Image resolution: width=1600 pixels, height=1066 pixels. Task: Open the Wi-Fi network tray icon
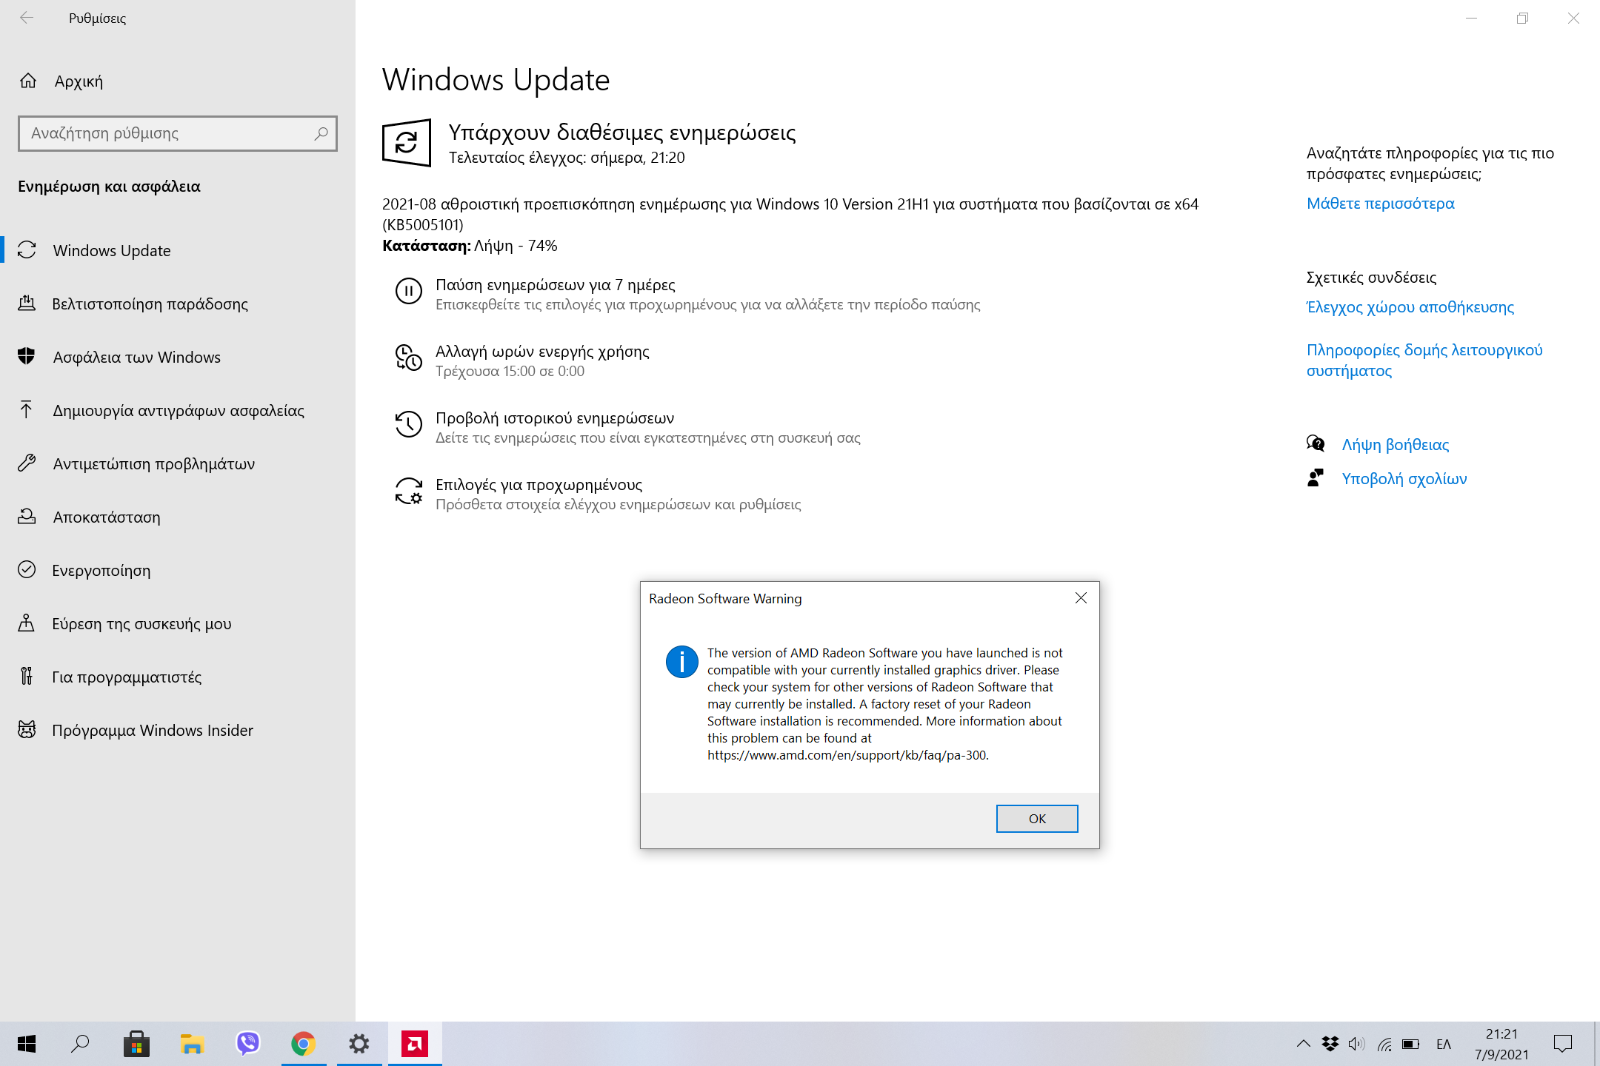pyautogui.click(x=1384, y=1044)
